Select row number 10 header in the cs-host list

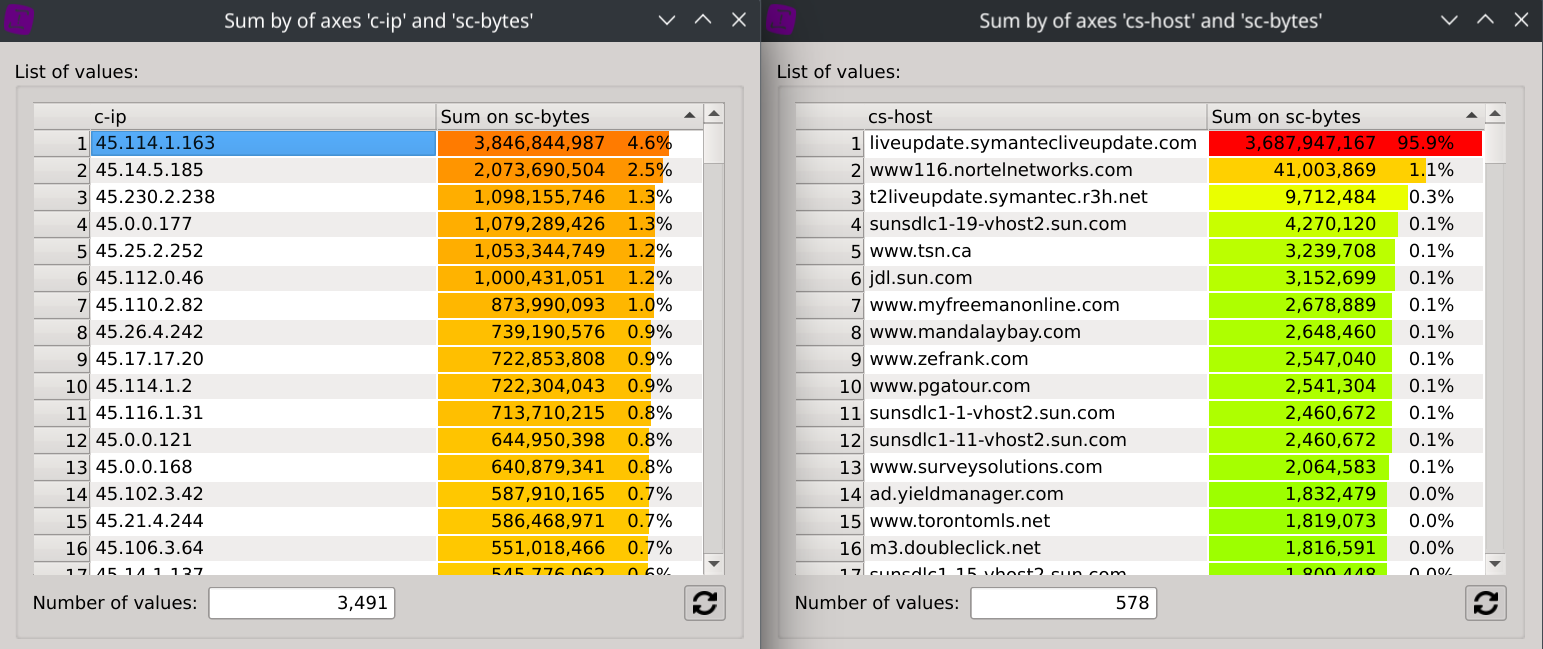click(x=829, y=386)
